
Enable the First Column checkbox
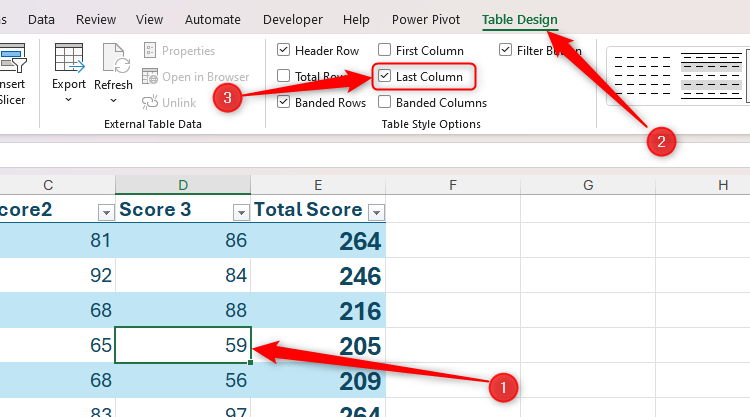point(385,50)
